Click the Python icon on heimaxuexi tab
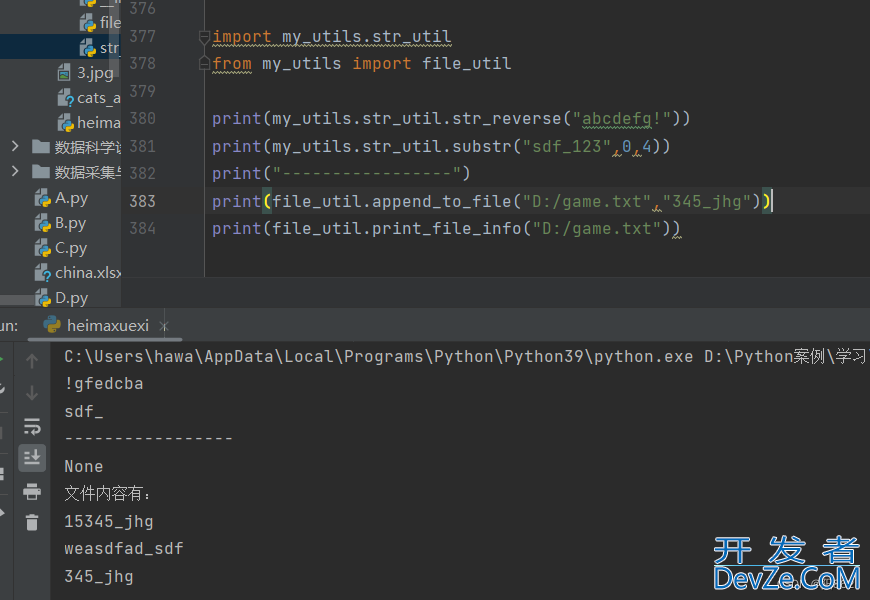This screenshot has height=600, width=870. pos(52,325)
